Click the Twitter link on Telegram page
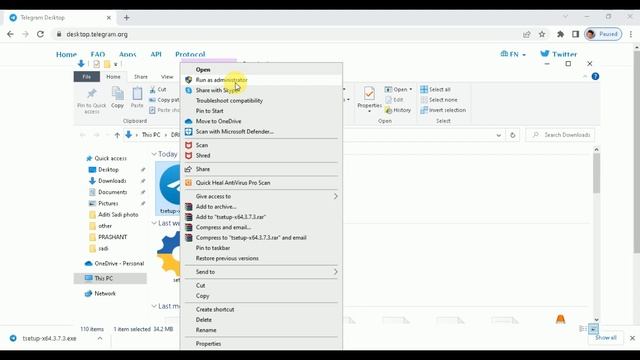The width and height of the screenshot is (640, 360). pos(558,54)
